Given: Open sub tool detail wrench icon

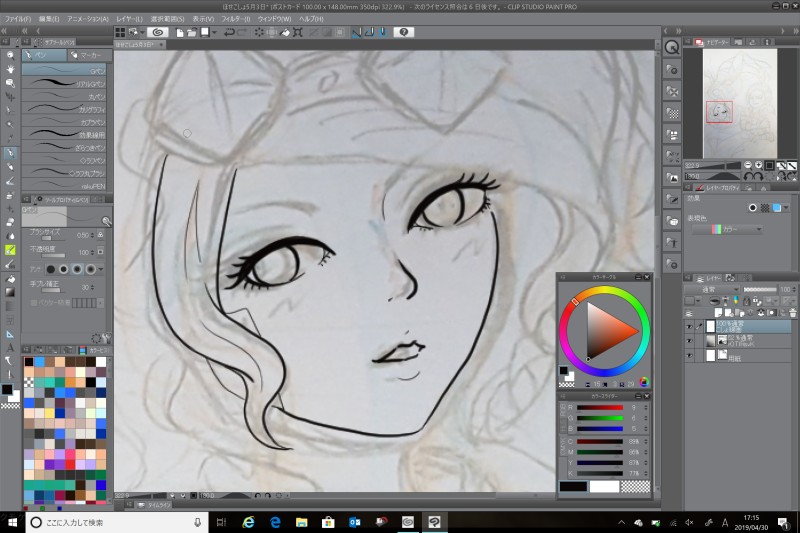Looking at the screenshot, I should coord(106,338).
